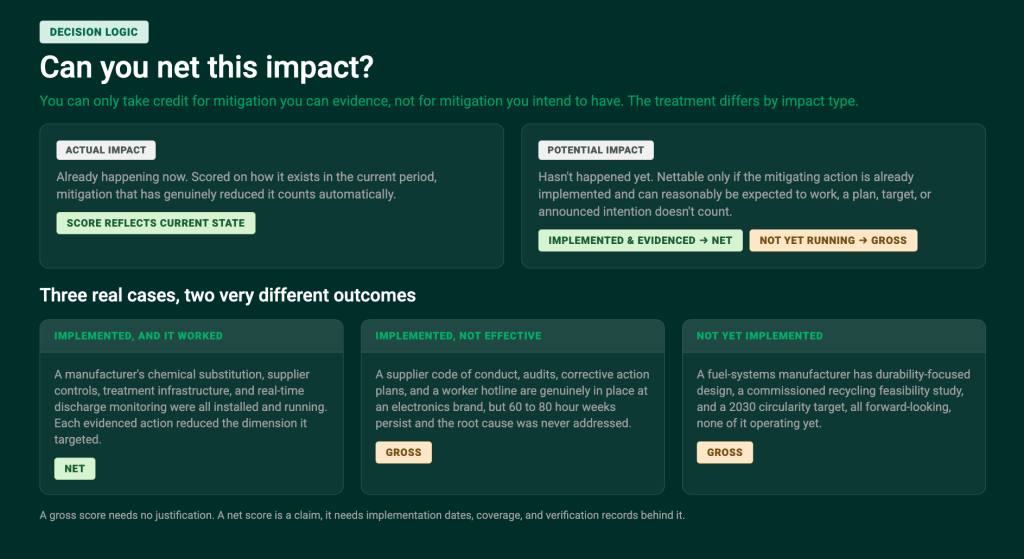The height and width of the screenshot is (559, 1024).
Task: Click NOT YET RUNNING → GROSS badge
Action: tap(833, 240)
